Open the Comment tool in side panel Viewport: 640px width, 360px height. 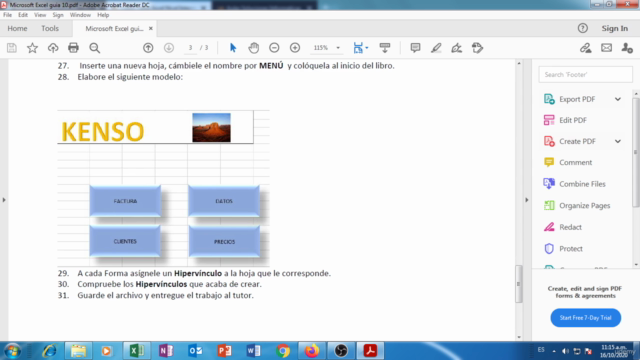[x=568, y=162]
